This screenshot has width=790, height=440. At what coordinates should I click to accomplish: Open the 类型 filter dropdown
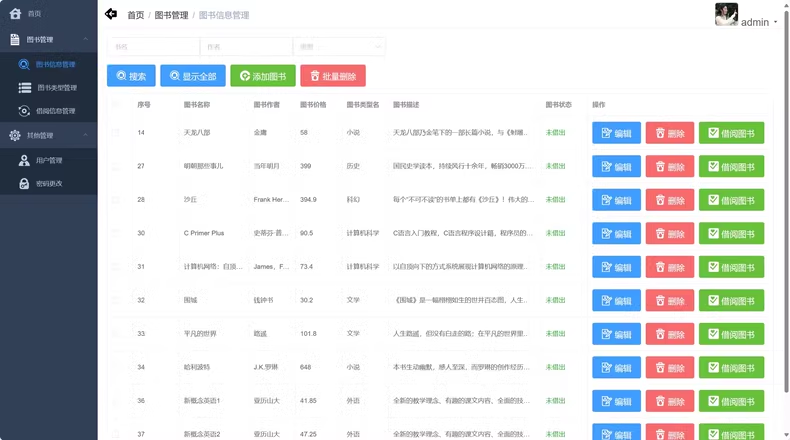coord(339,47)
